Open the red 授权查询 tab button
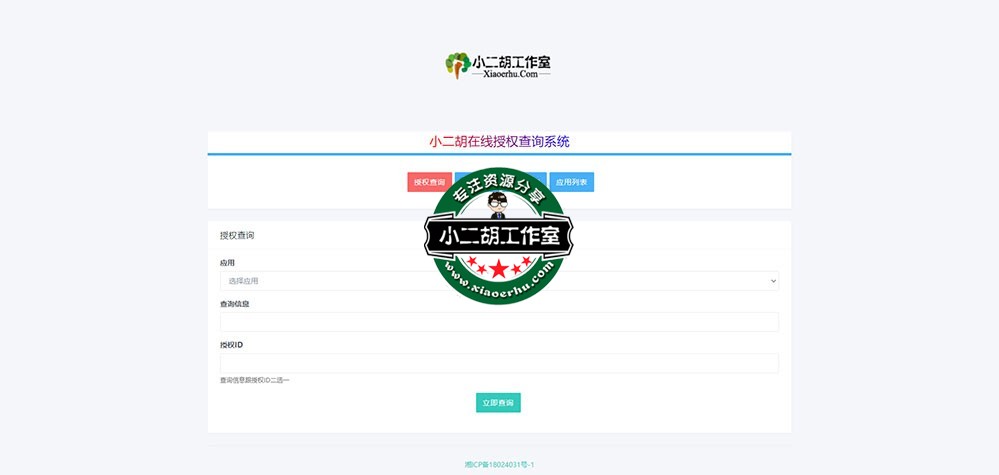Viewport: 999px width, 475px height. coord(429,183)
